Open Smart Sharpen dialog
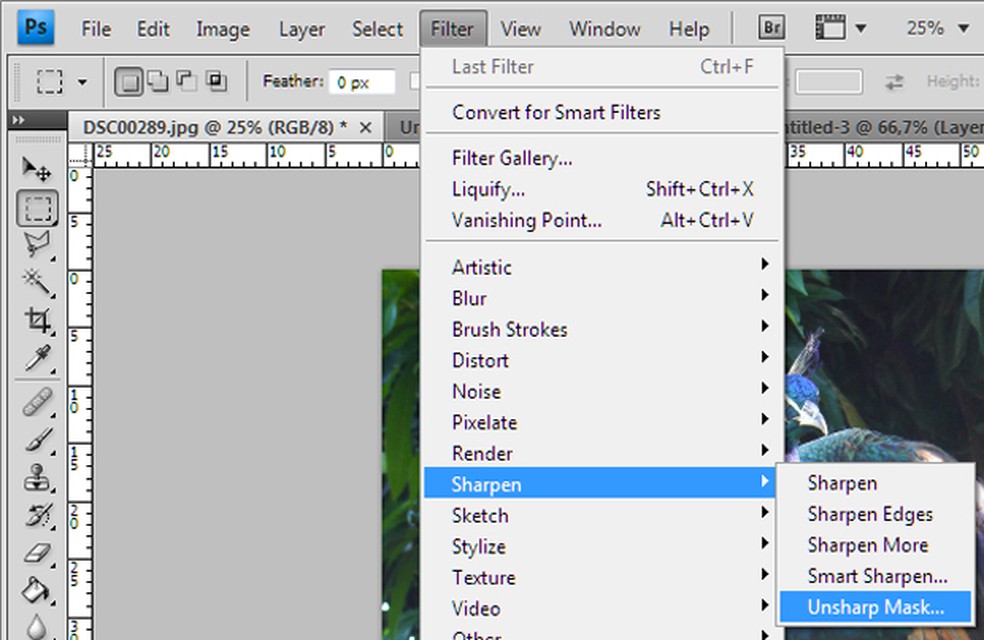The height and width of the screenshot is (640, 984). pyautogui.click(x=875, y=576)
